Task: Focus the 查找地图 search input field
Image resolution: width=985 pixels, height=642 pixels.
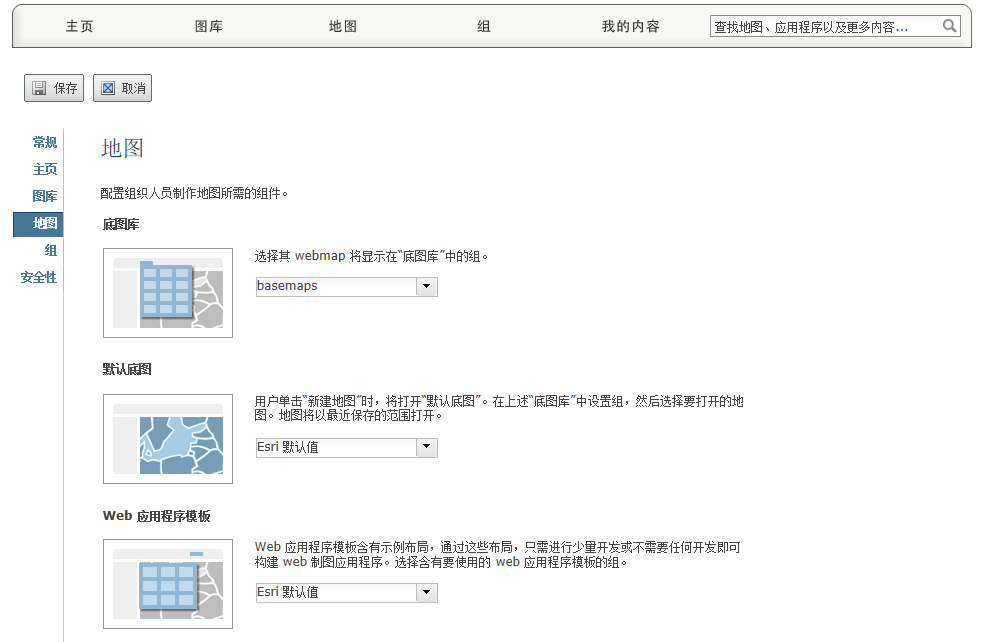Action: pyautogui.click(x=823, y=27)
